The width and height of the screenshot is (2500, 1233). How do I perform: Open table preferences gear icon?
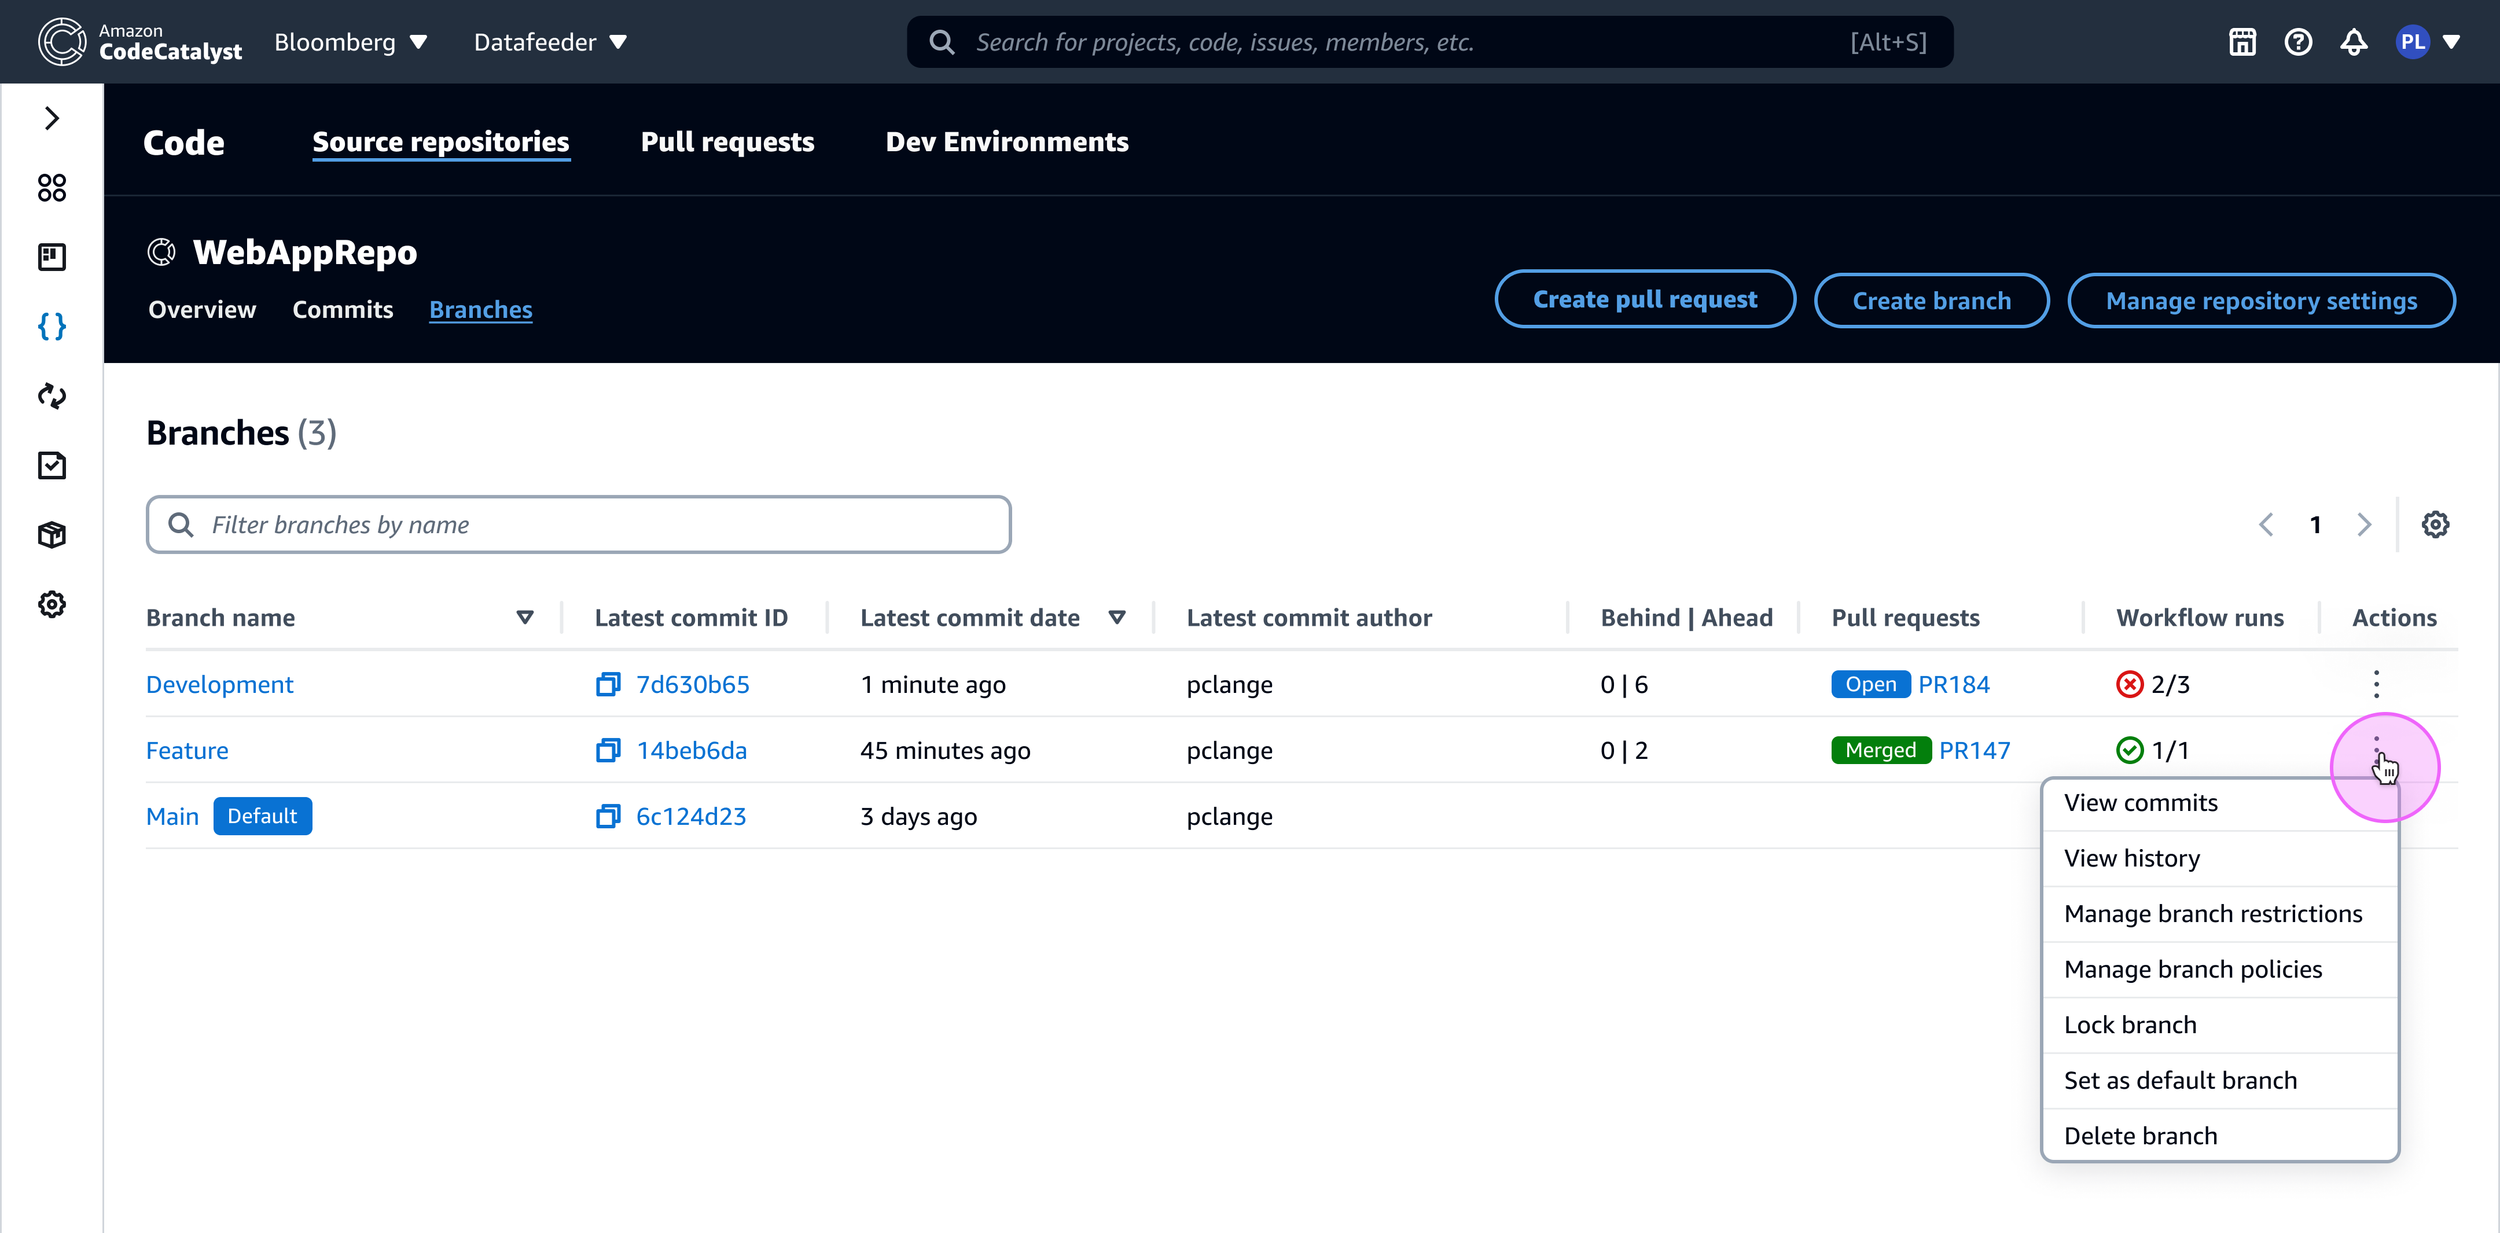click(2435, 524)
